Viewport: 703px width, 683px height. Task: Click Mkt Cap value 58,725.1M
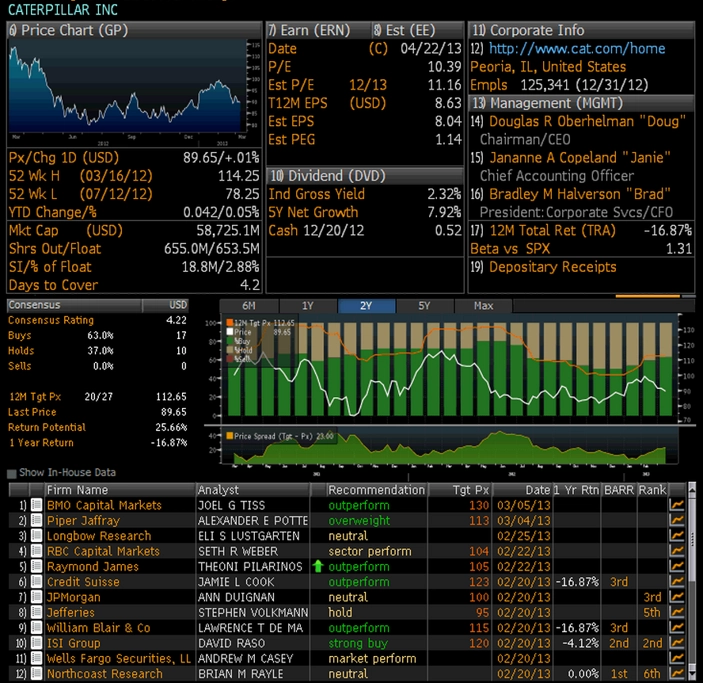(x=228, y=230)
